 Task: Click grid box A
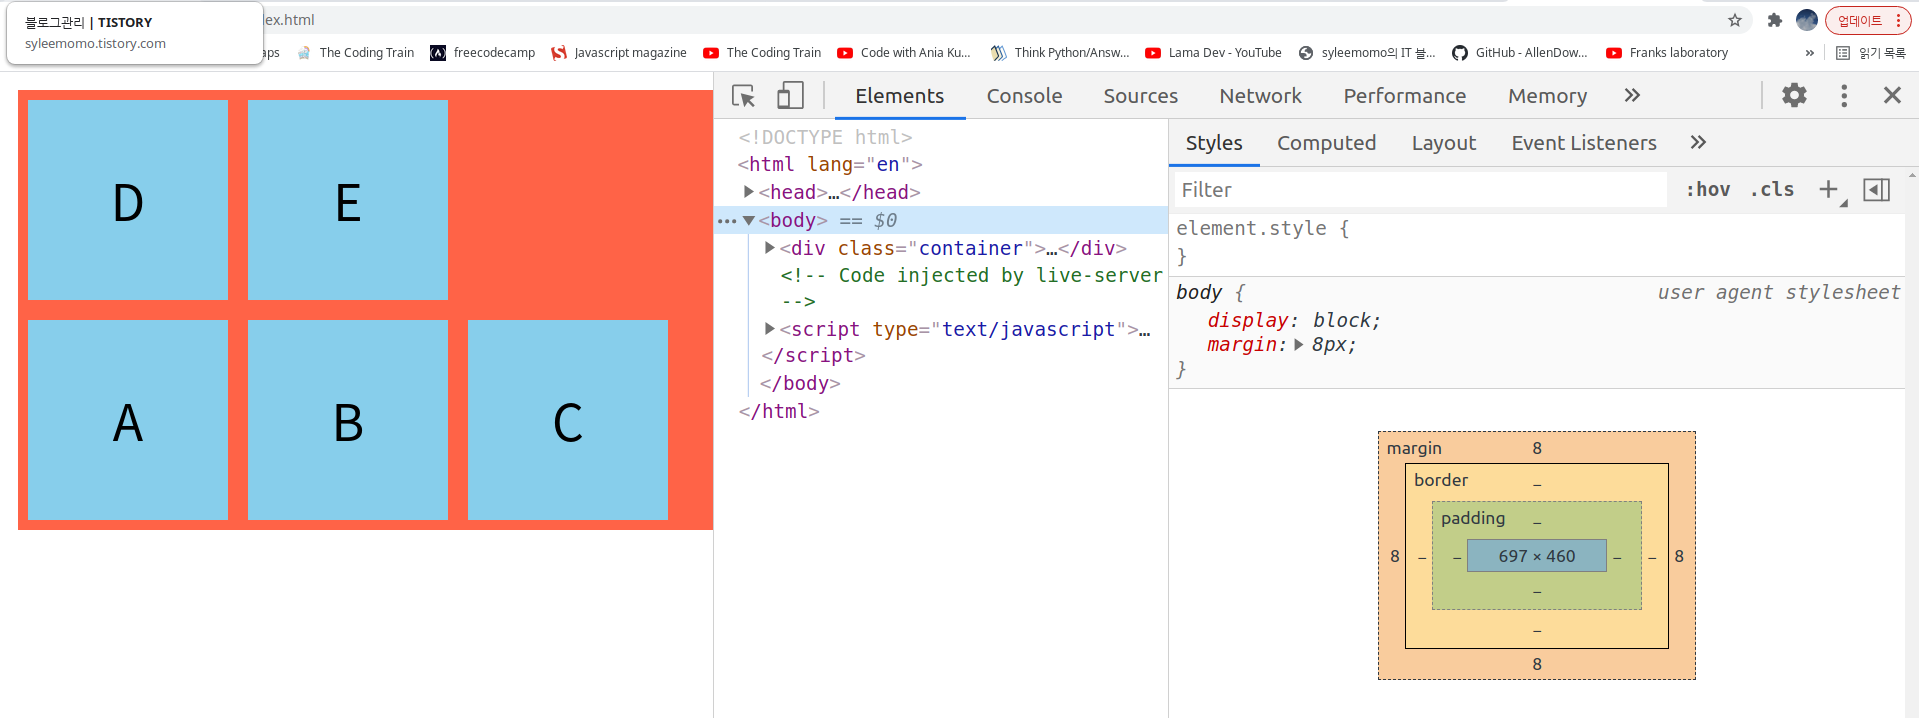(x=128, y=420)
